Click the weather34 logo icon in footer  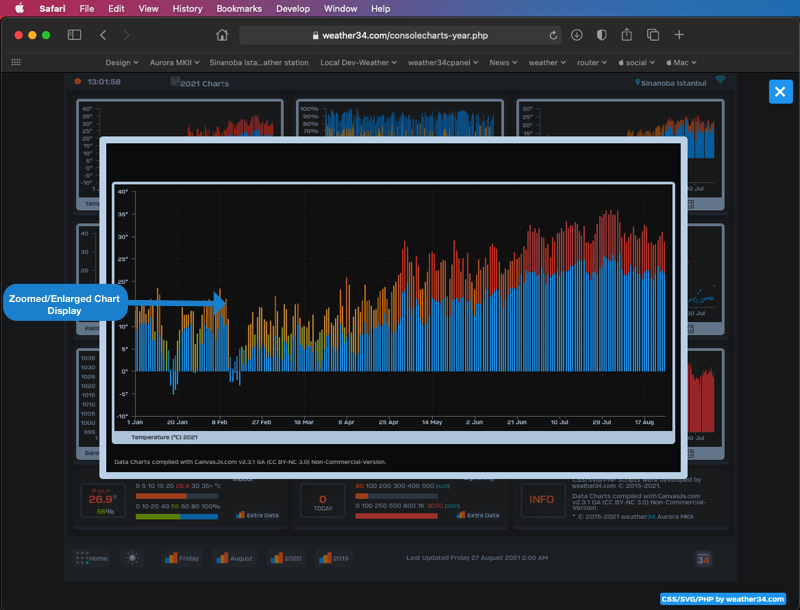click(703, 558)
